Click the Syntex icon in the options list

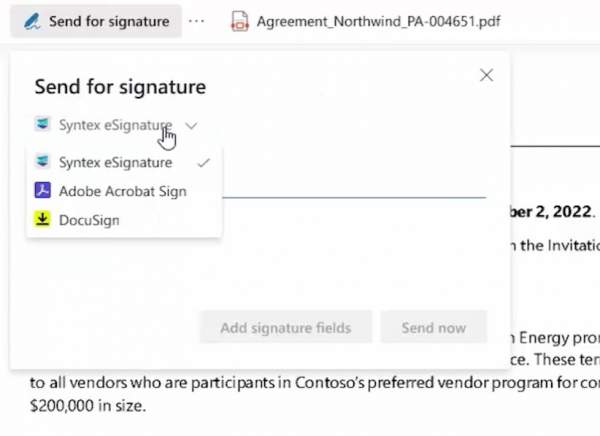click(x=43, y=162)
